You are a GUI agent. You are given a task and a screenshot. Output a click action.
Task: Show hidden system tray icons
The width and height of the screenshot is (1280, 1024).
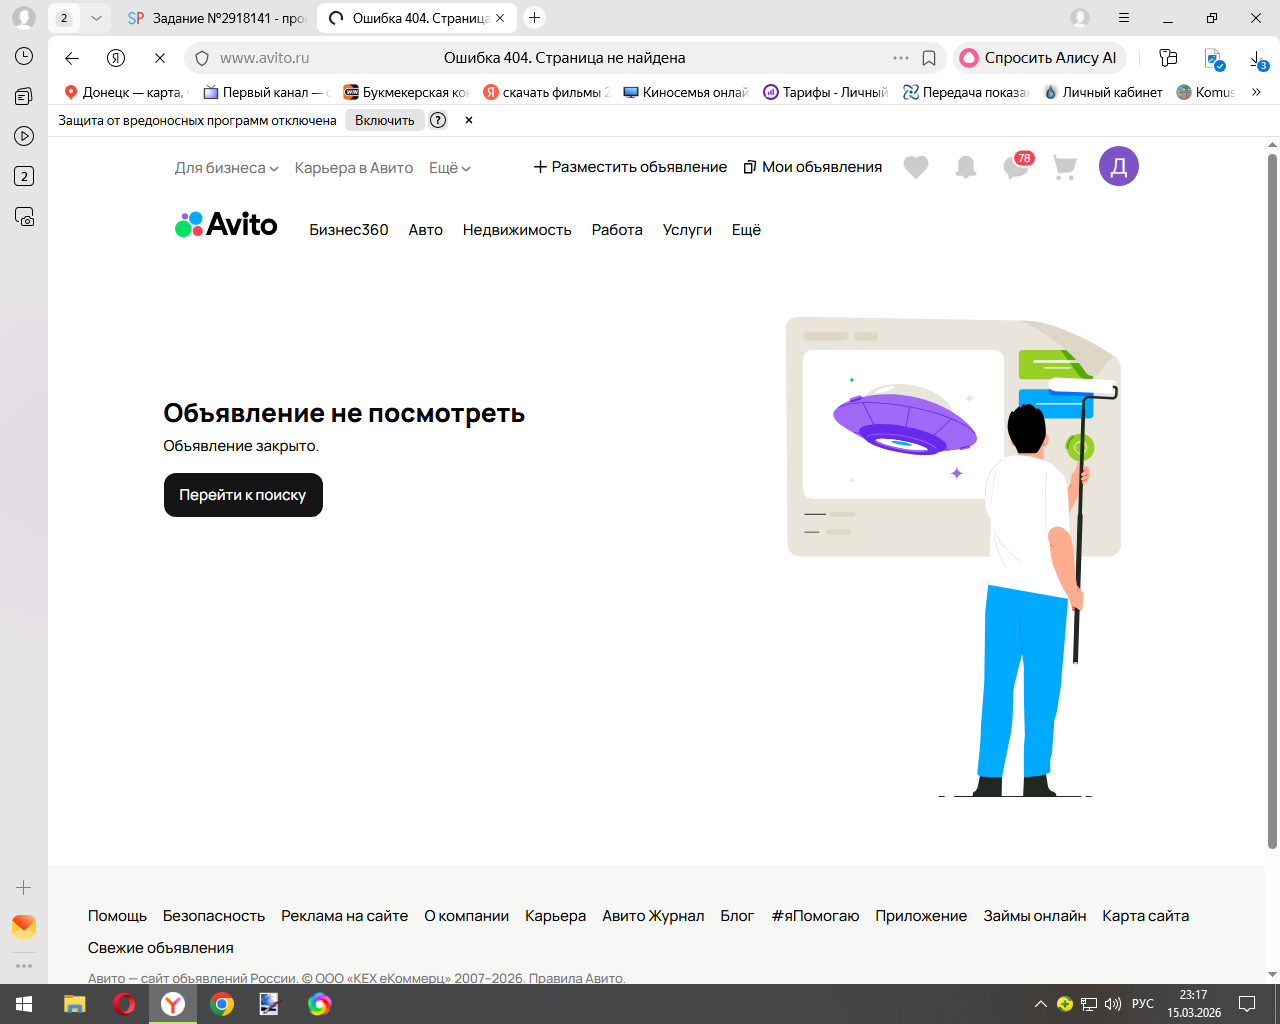1041,1004
